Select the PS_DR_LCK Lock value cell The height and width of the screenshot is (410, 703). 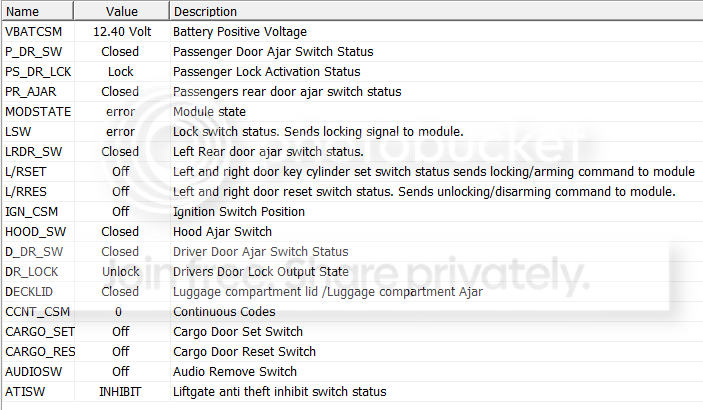pos(121,72)
